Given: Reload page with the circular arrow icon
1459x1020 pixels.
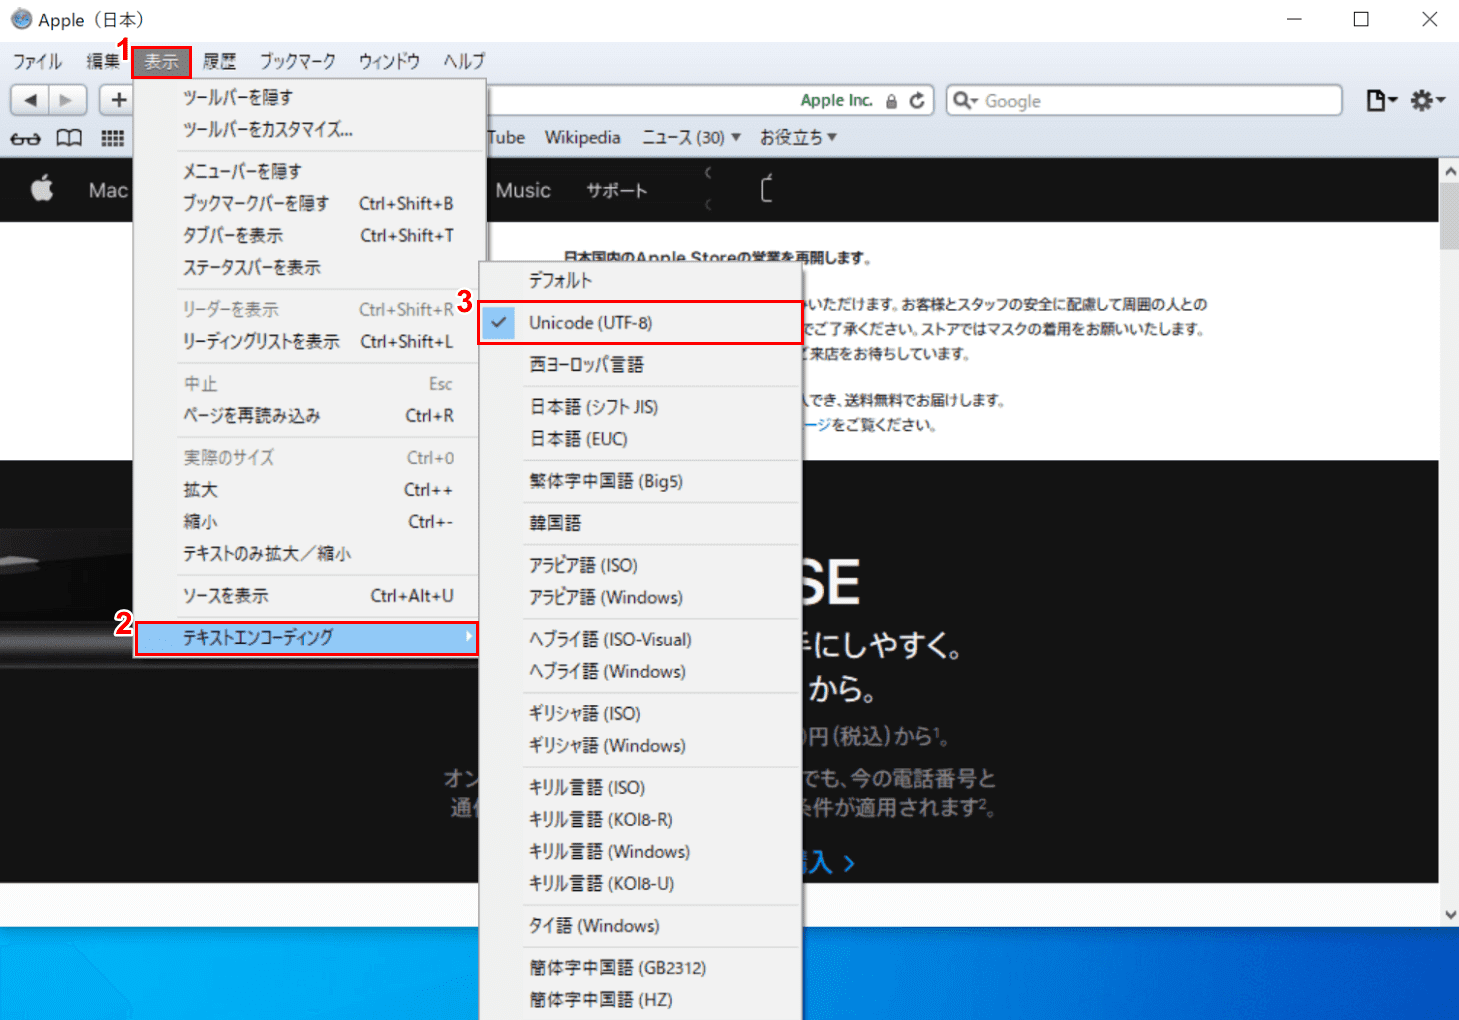Looking at the screenshot, I should (917, 100).
